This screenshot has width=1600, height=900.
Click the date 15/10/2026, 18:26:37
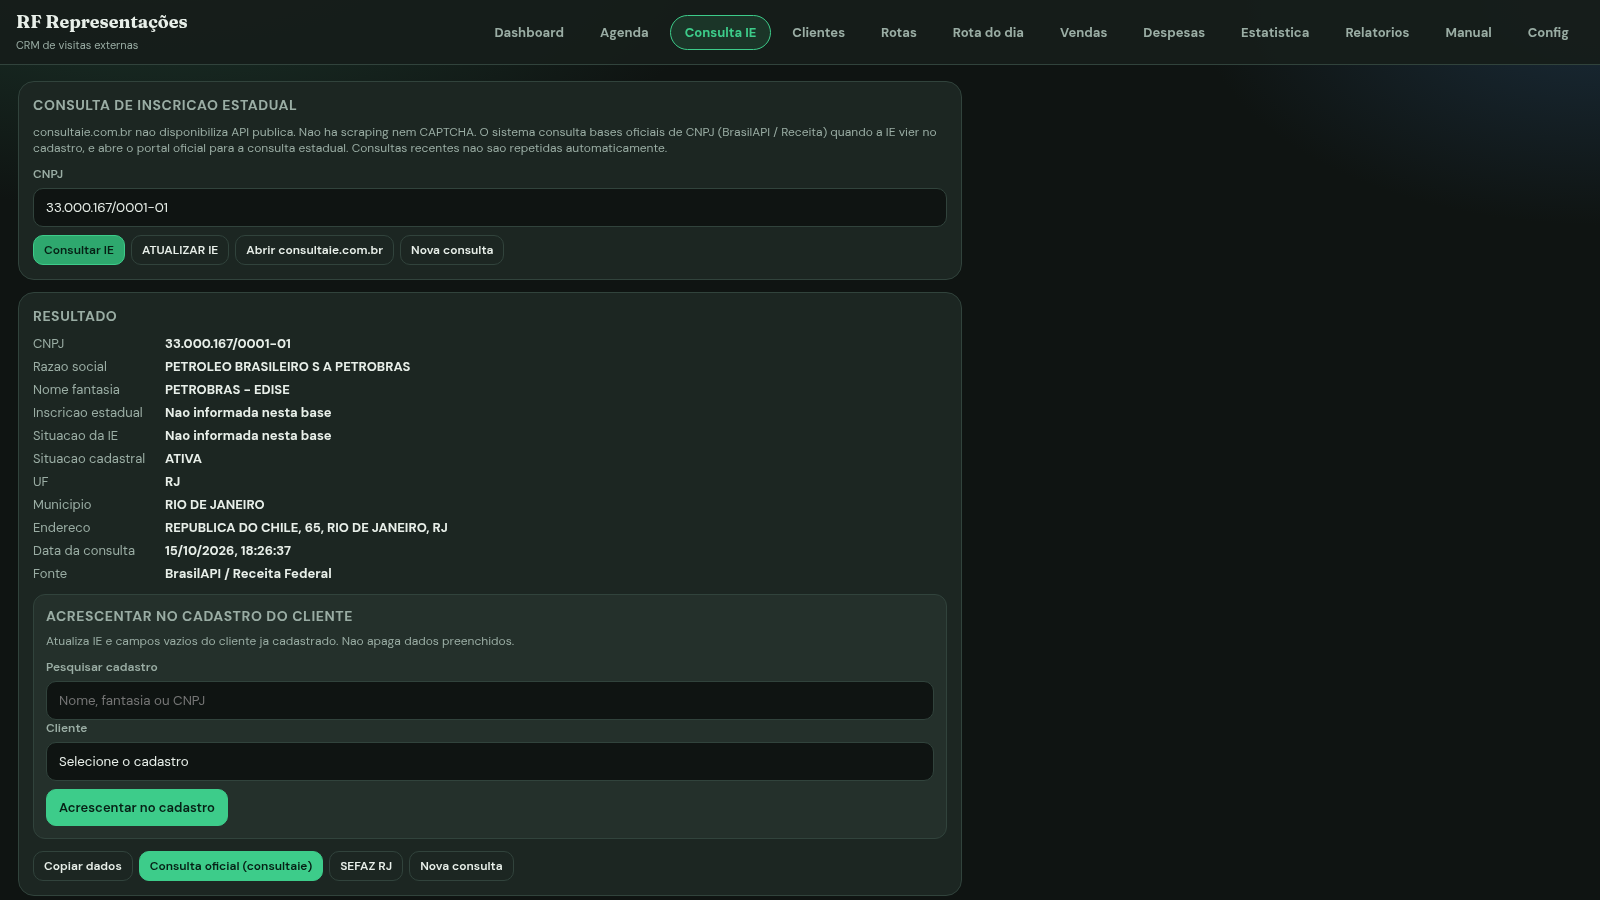(x=228, y=551)
